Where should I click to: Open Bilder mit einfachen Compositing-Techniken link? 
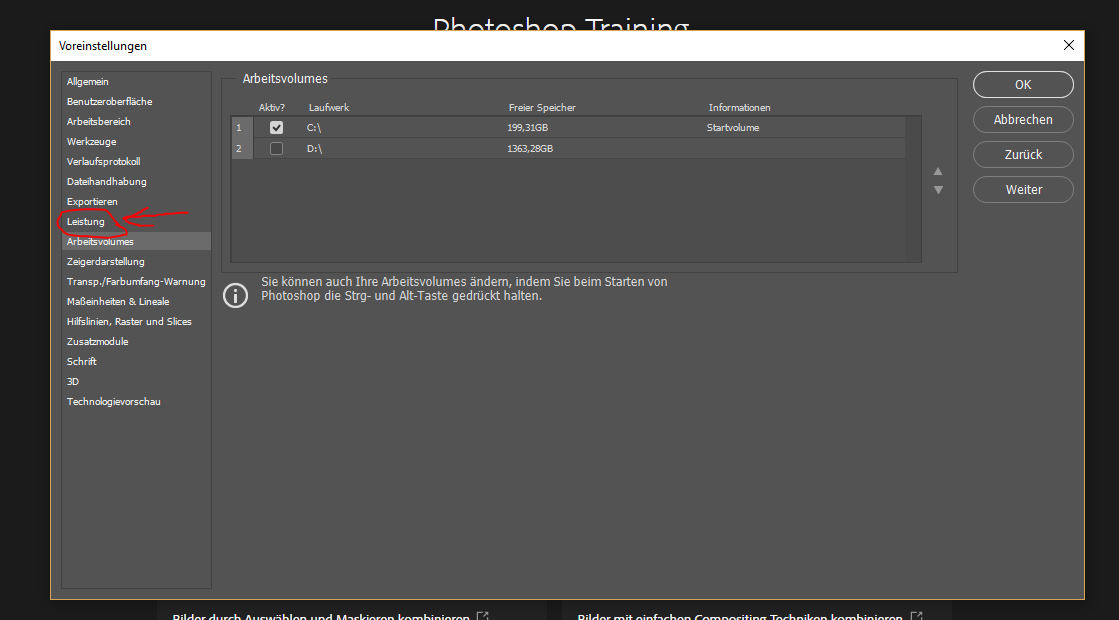[x=739, y=616]
